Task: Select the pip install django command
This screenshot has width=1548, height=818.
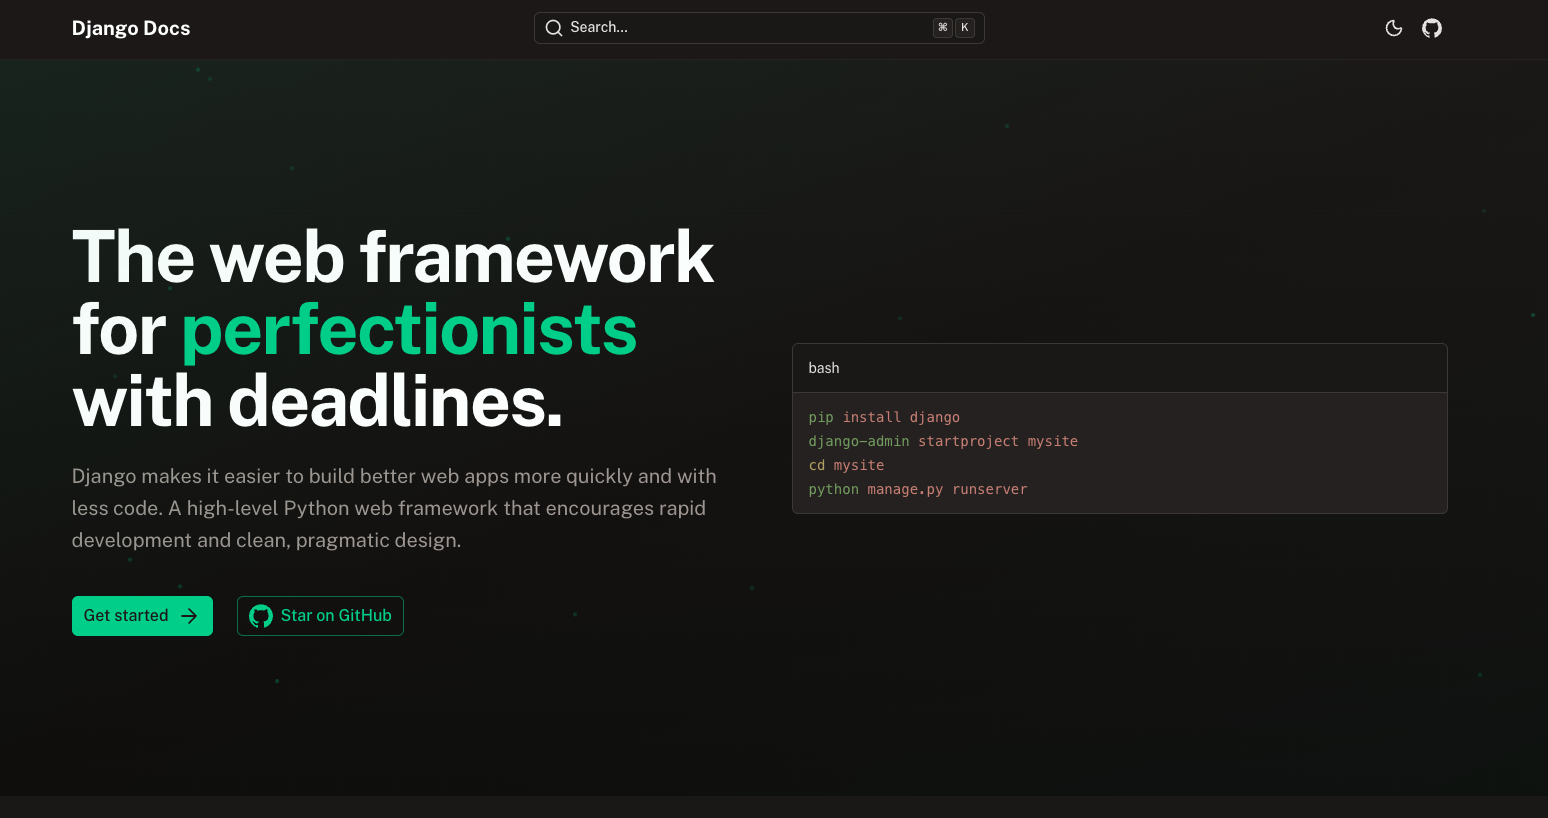Action: 884,417
